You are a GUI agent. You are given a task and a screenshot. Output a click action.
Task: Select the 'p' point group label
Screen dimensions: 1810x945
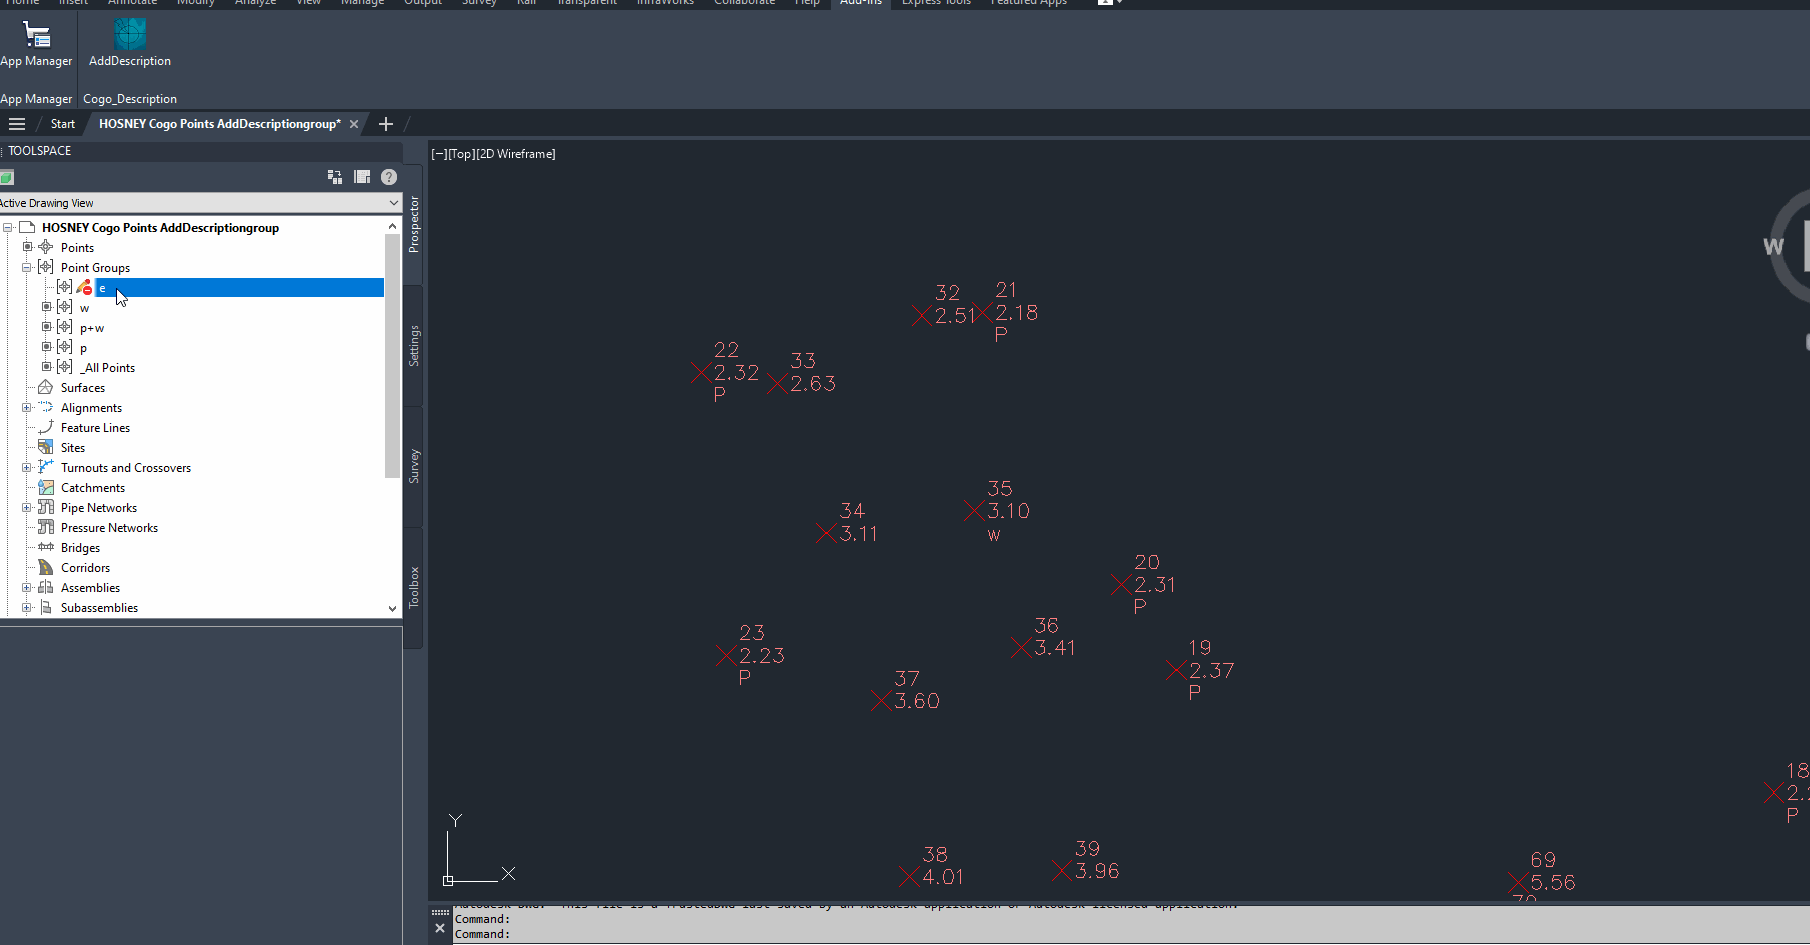tap(83, 348)
